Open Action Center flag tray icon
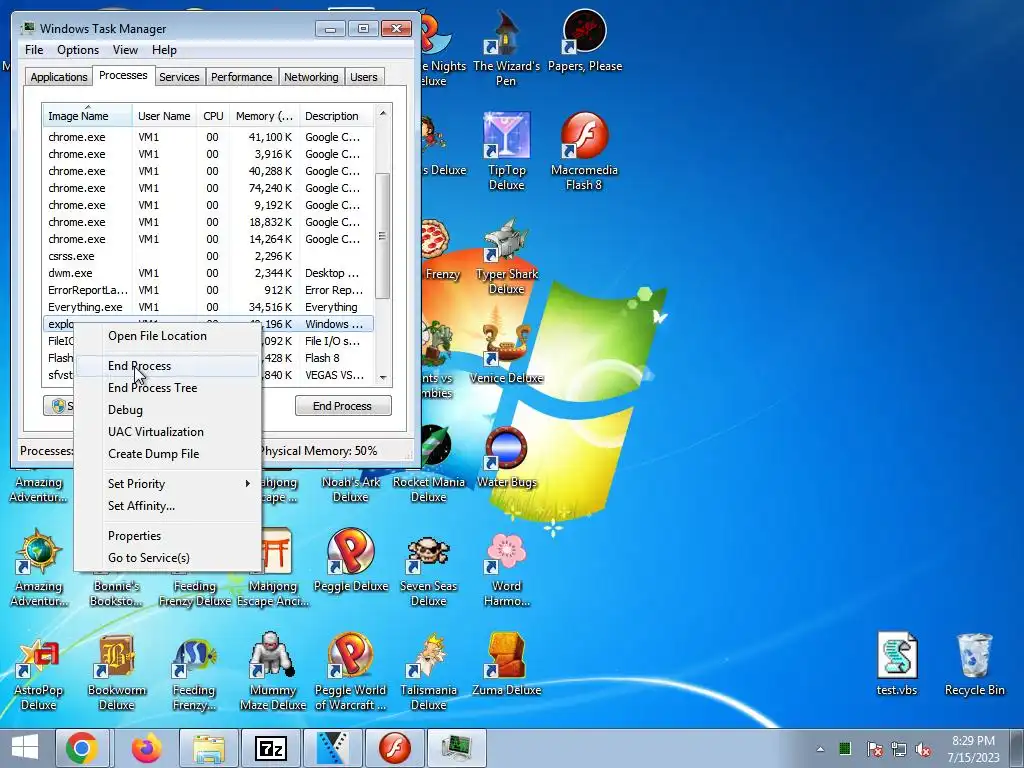 pyautogui.click(x=874, y=749)
